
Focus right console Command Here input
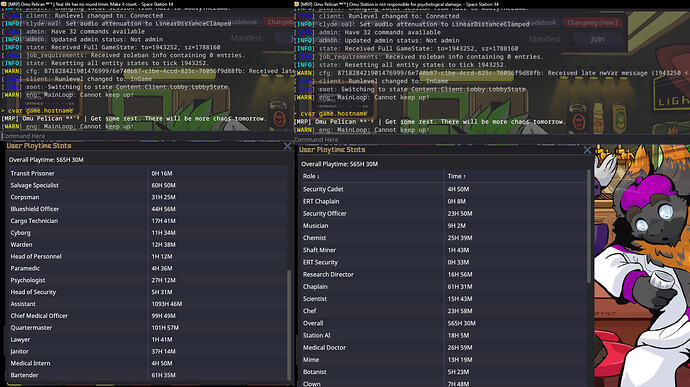coord(491,140)
